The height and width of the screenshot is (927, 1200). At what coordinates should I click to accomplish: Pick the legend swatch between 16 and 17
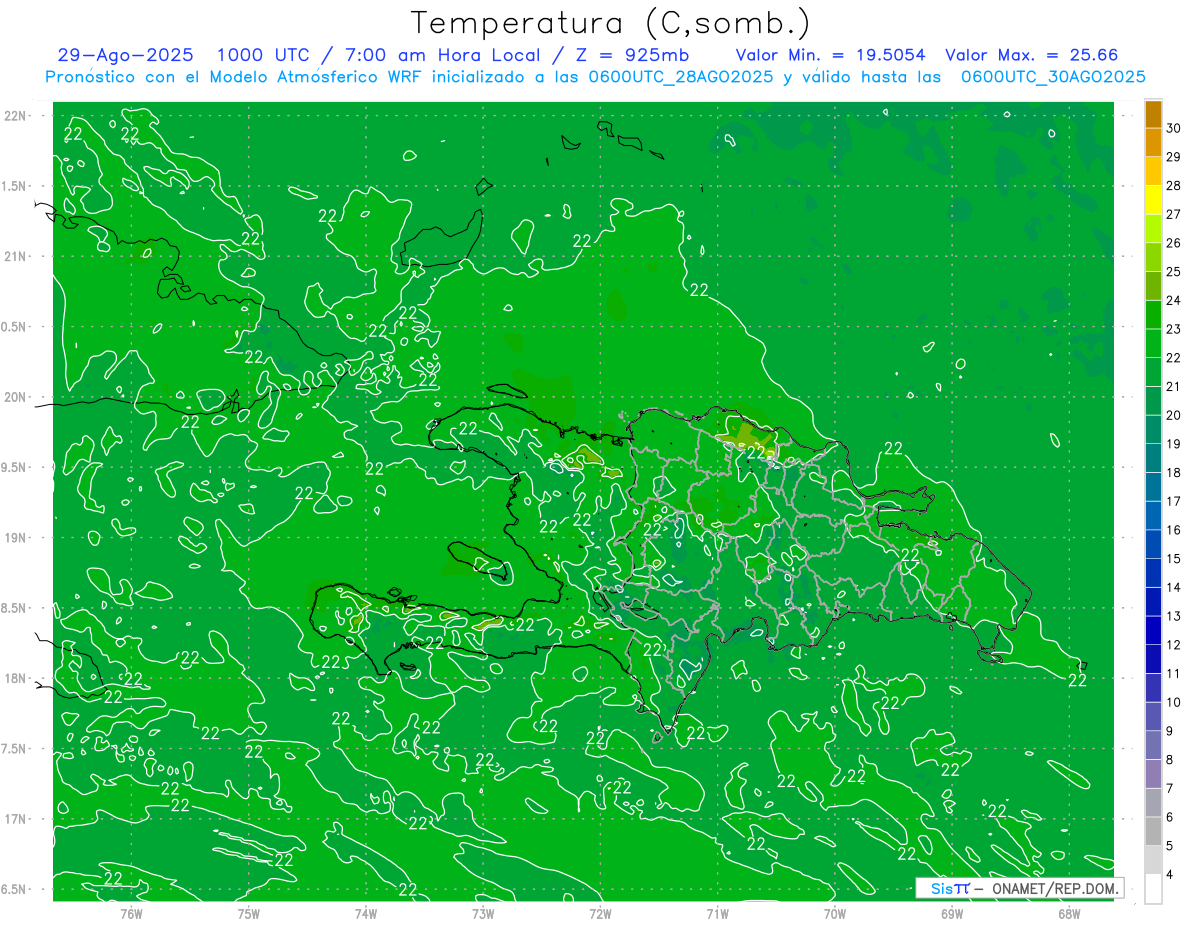[x=1153, y=515]
